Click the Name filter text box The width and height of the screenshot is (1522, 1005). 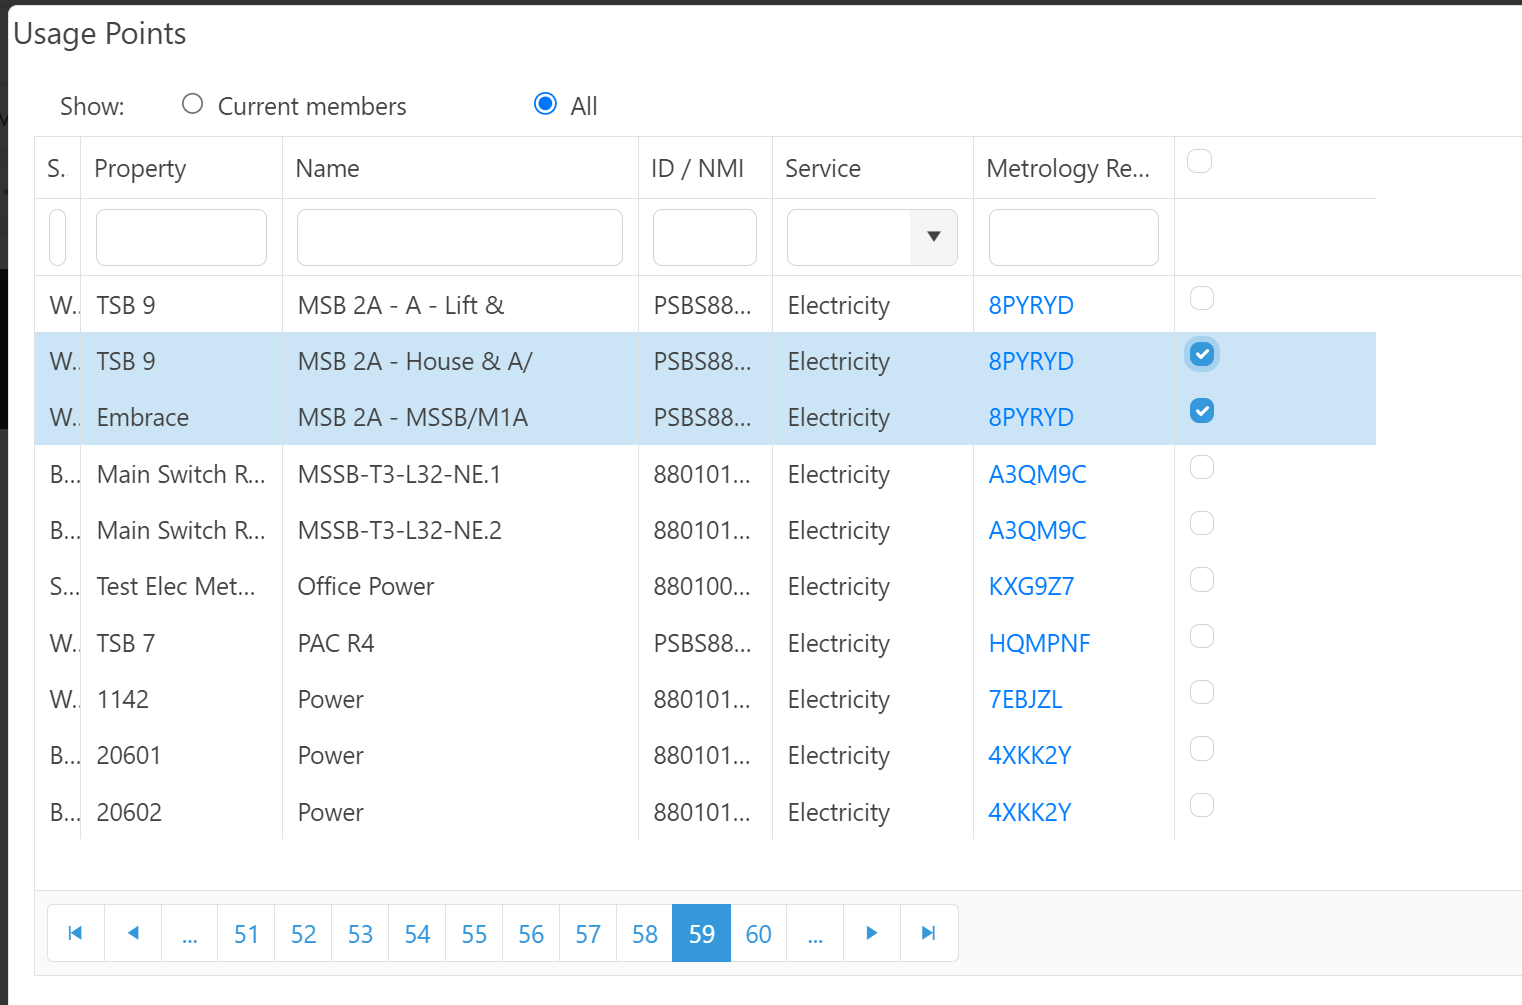[x=460, y=237]
